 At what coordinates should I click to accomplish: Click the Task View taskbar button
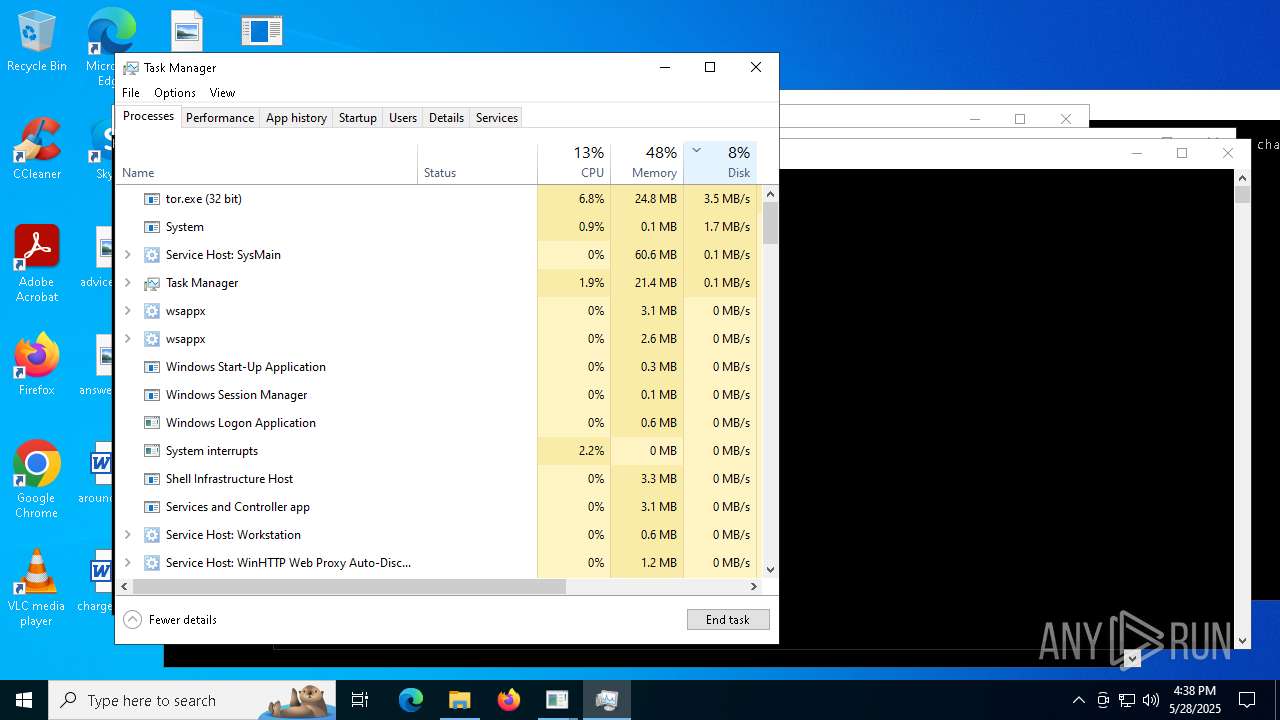[x=360, y=700]
